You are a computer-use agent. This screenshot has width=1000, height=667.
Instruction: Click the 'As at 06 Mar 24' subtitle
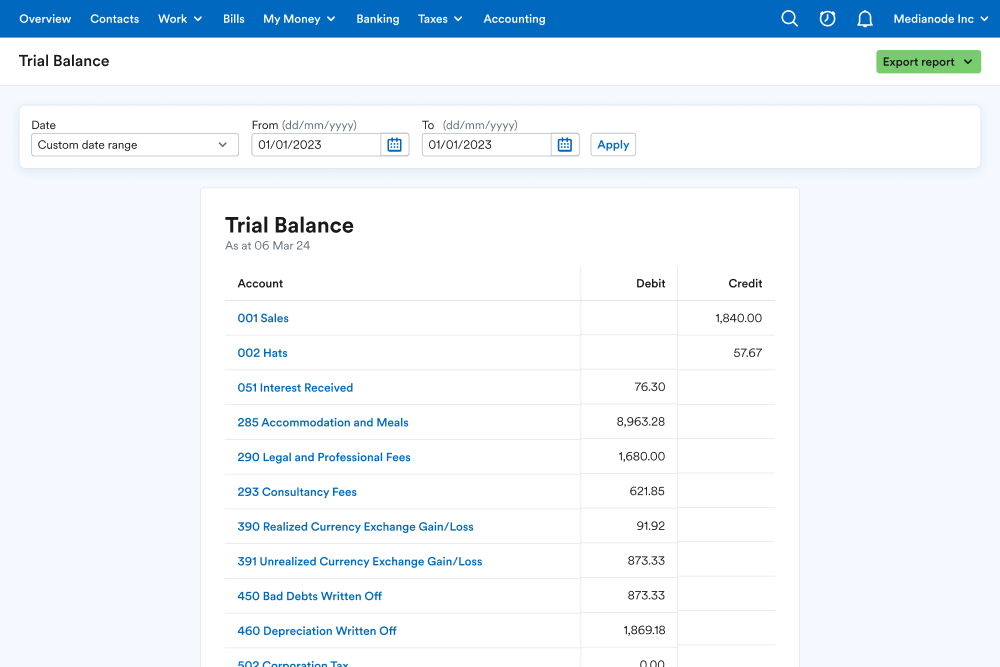point(267,246)
